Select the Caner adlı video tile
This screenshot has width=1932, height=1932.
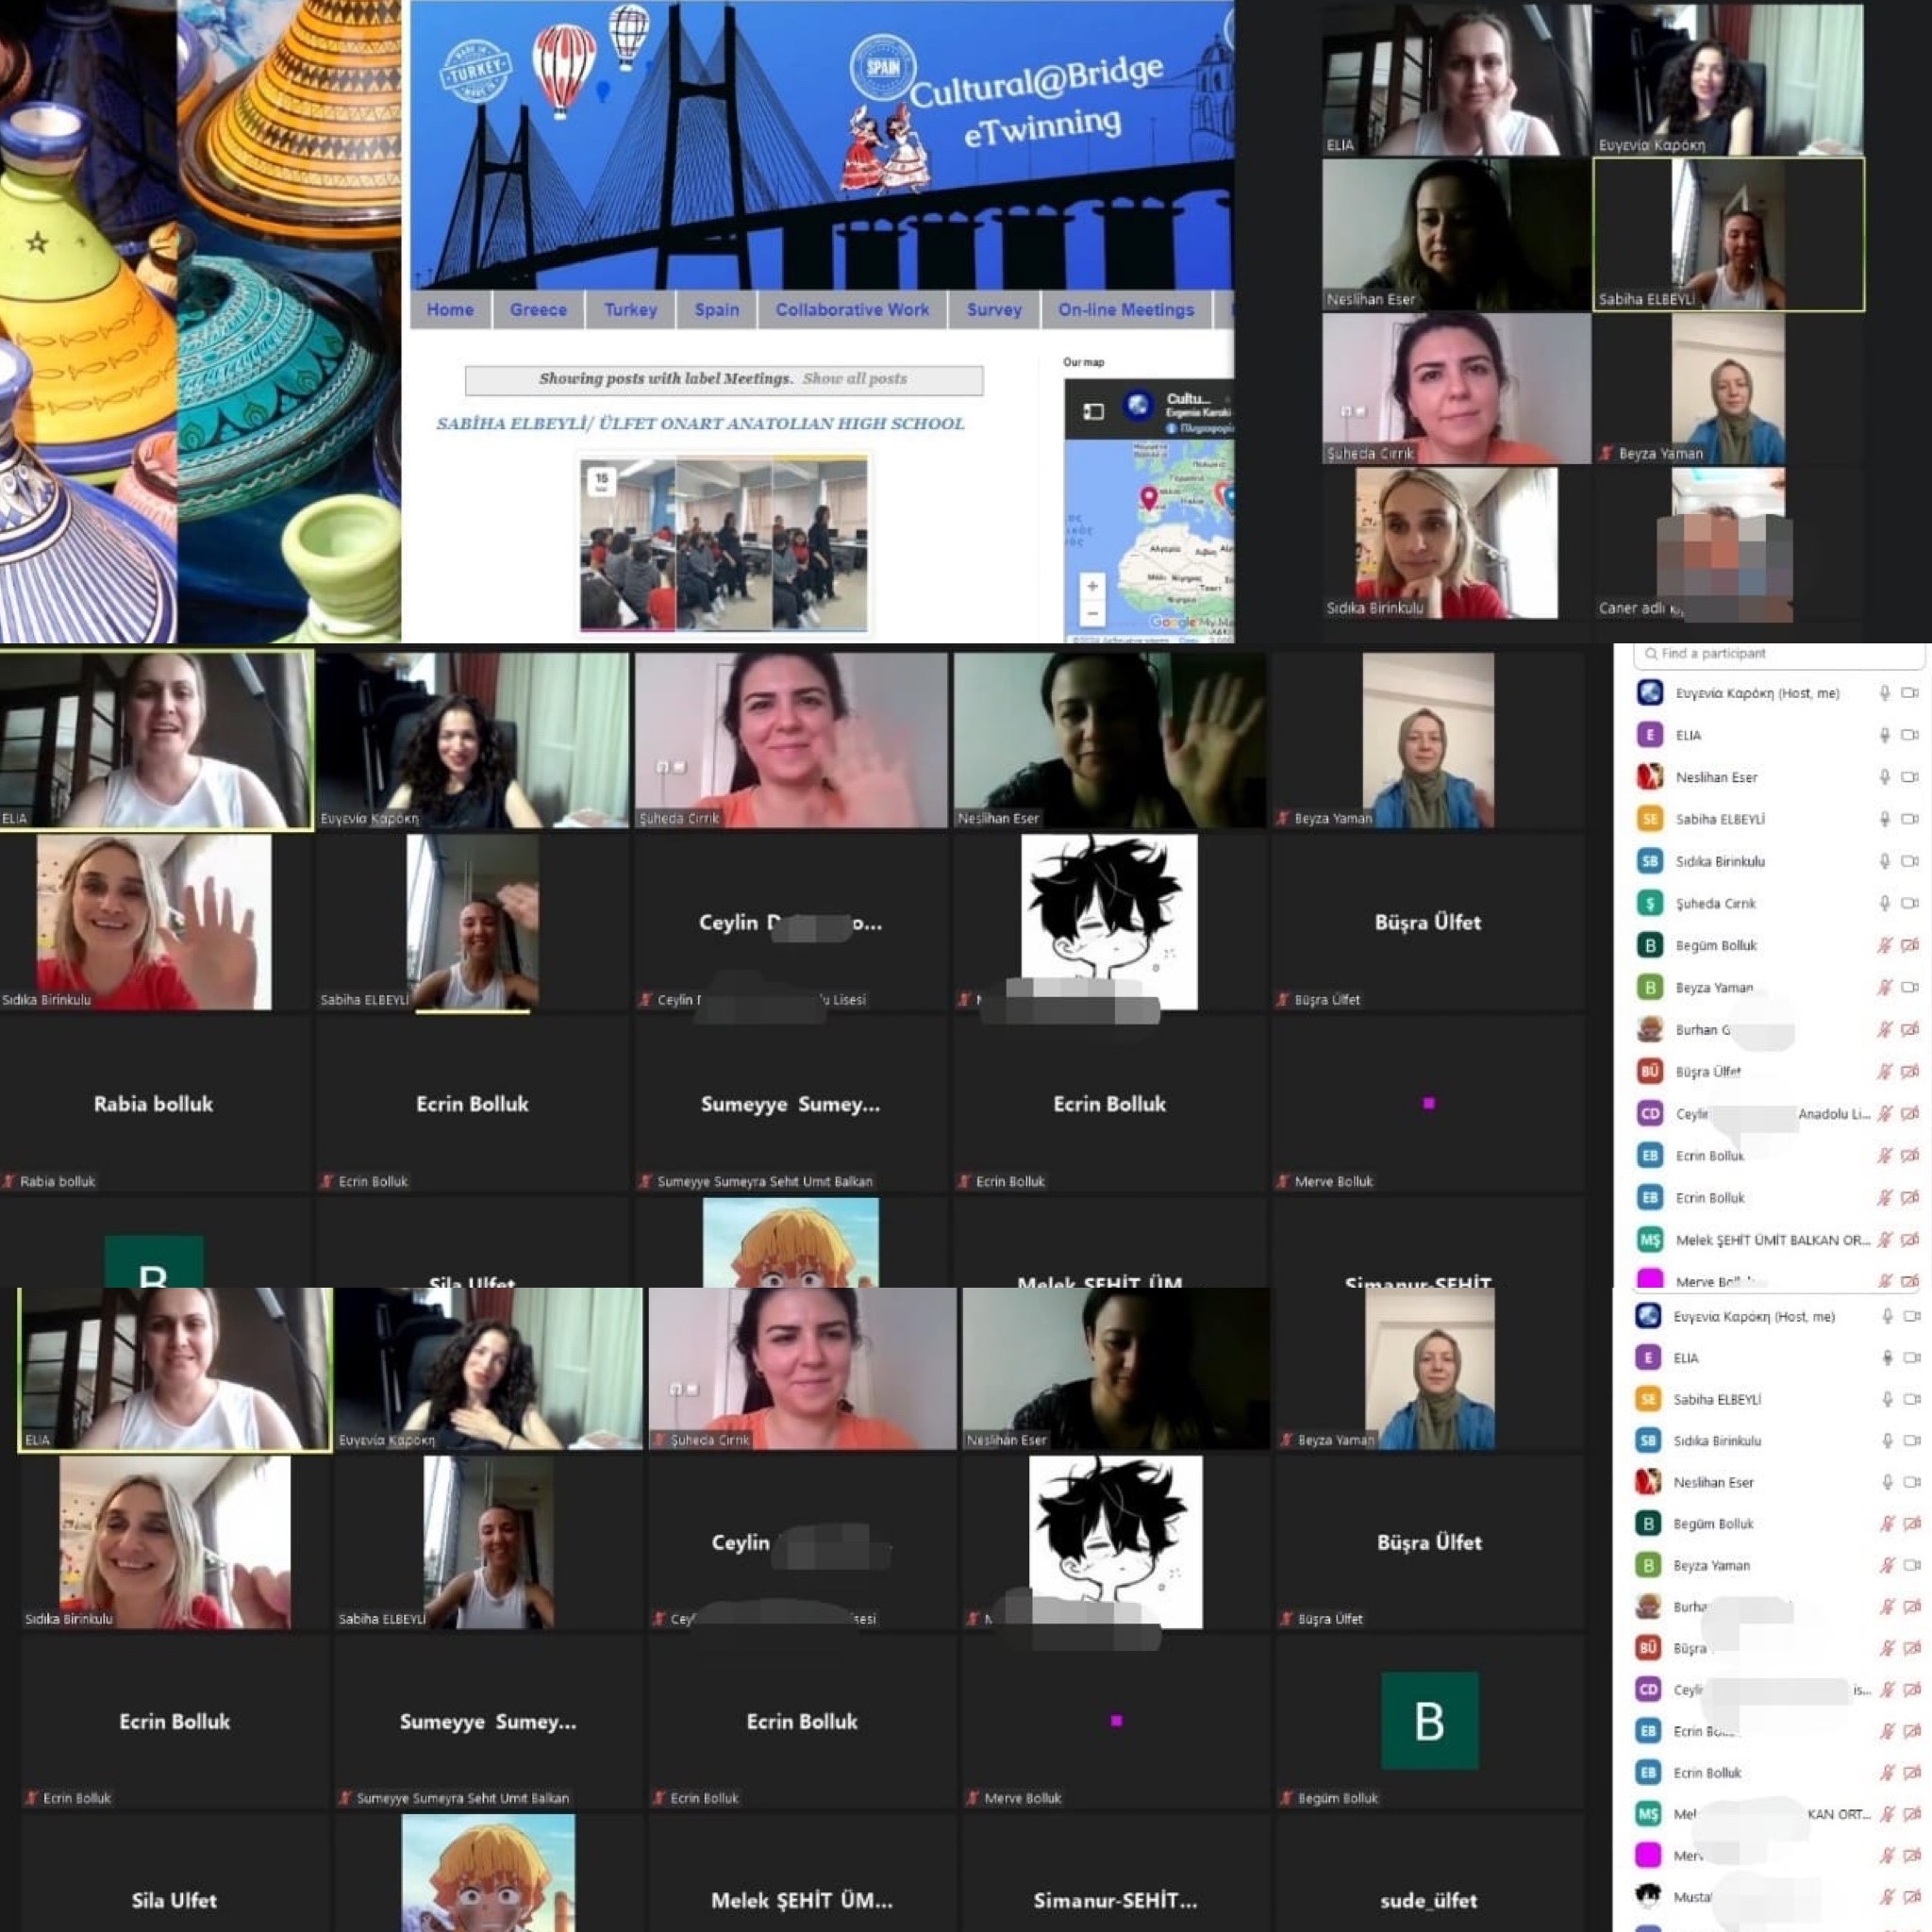(x=1727, y=545)
